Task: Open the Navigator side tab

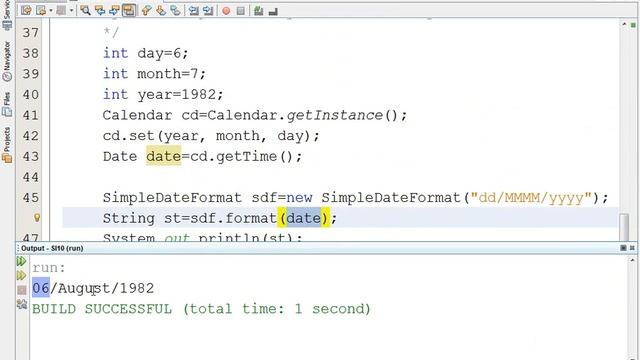Action: point(7,62)
